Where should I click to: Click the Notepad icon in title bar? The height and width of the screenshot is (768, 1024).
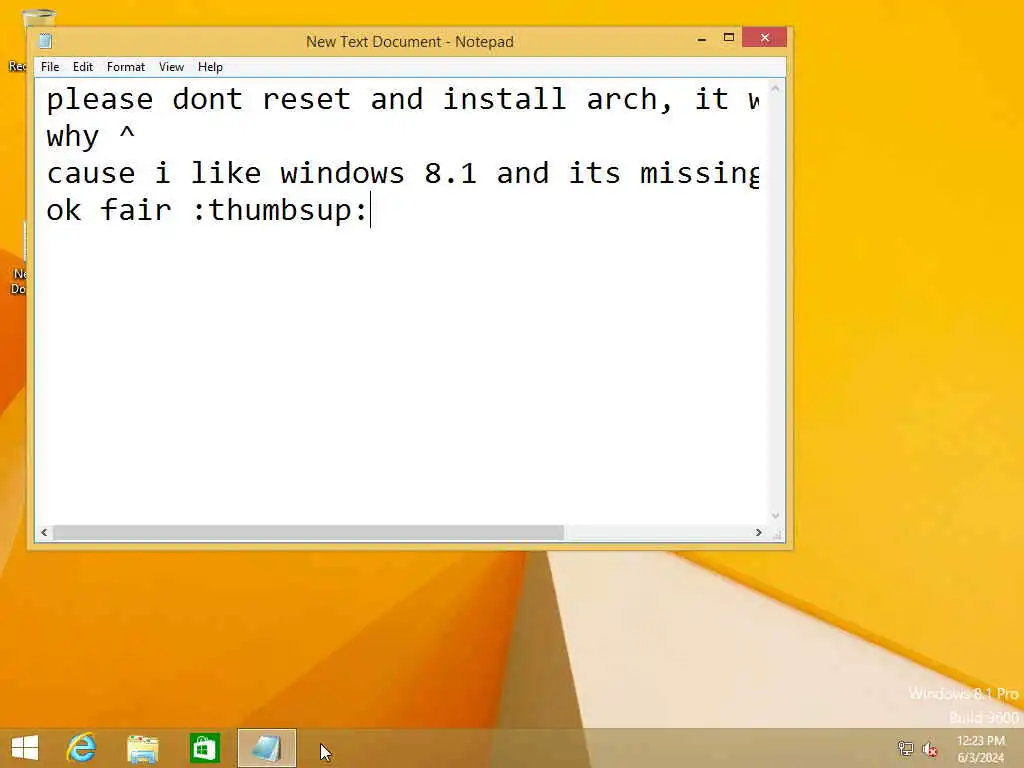pos(45,41)
